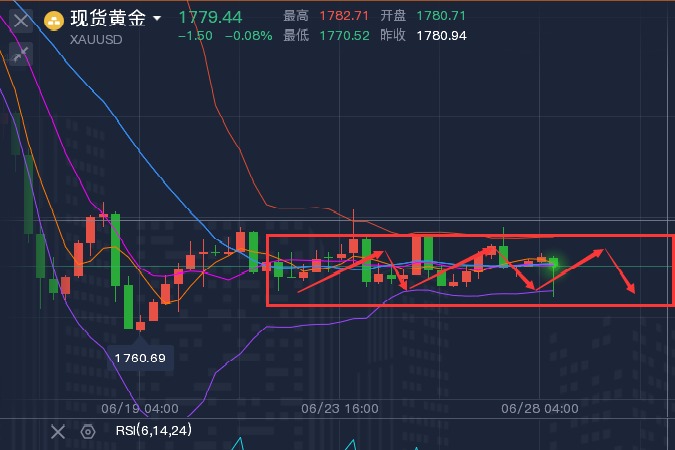Screen dimensions: 675x450
Task: Click the collapse arrows icon below the X
Action: pyautogui.click(x=21, y=54)
